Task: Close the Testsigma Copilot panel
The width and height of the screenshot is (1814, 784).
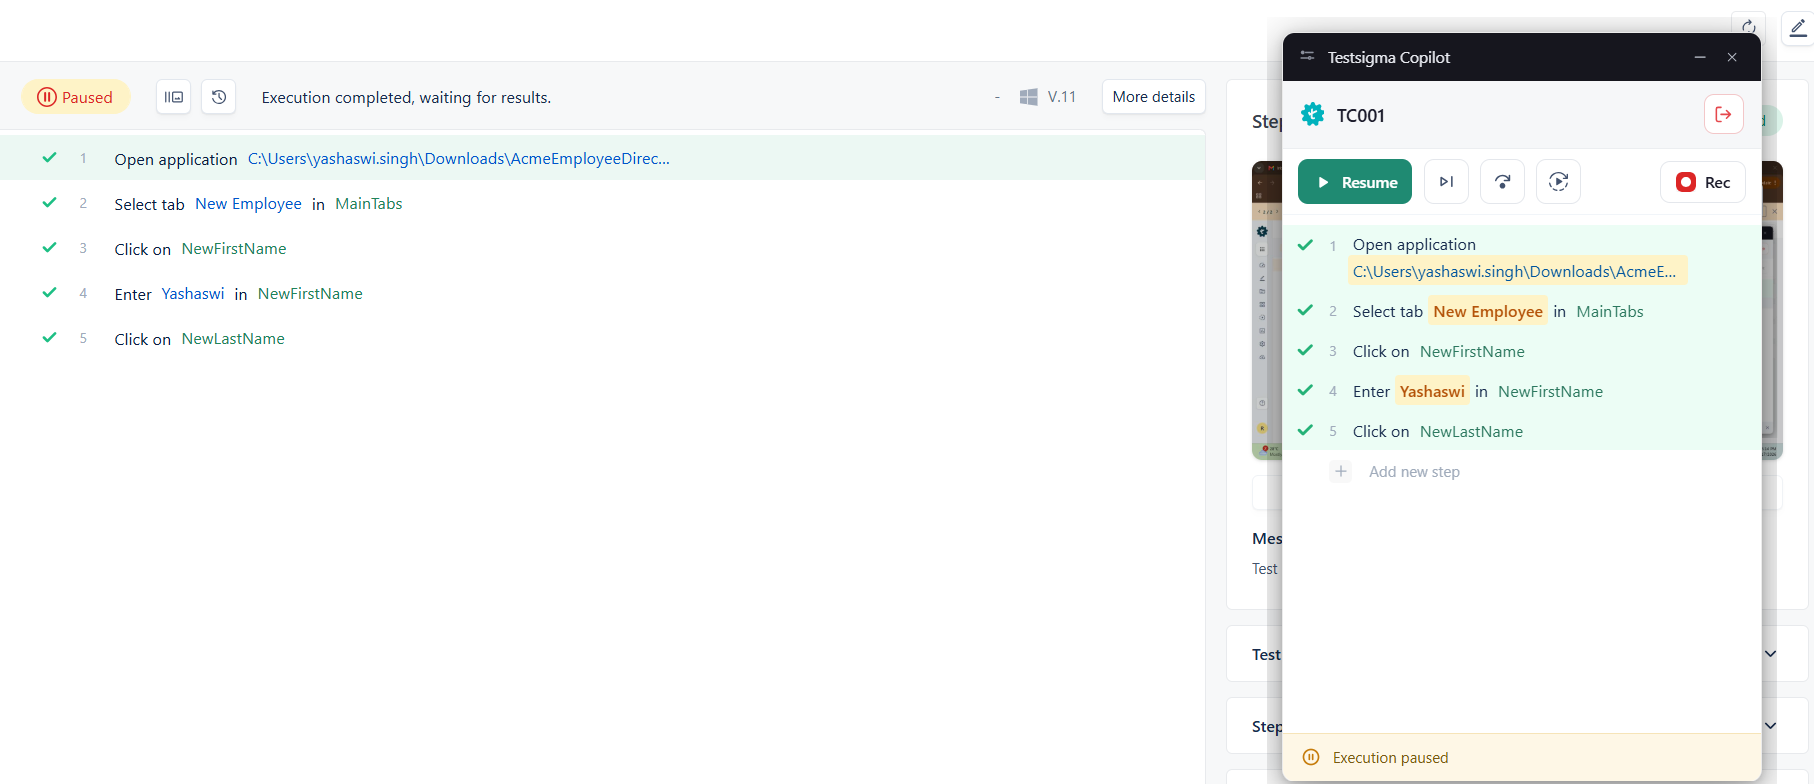Action: (x=1732, y=57)
